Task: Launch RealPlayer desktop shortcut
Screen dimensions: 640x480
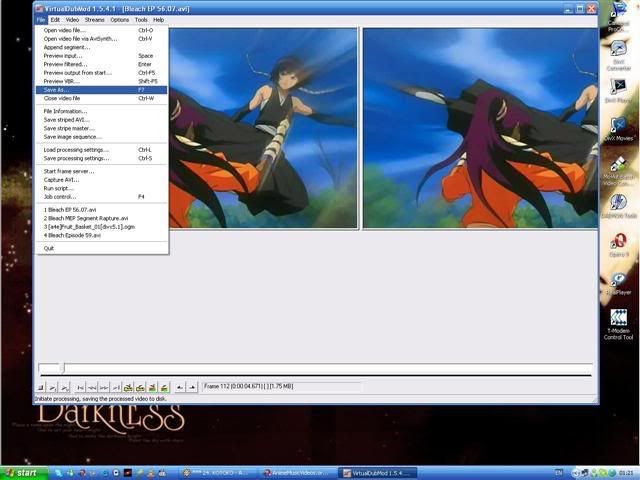Action: (x=618, y=284)
